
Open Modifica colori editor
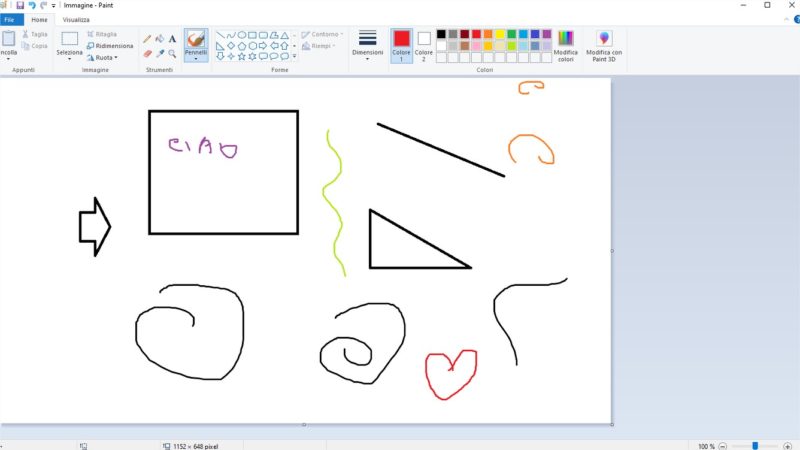[565, 45]
